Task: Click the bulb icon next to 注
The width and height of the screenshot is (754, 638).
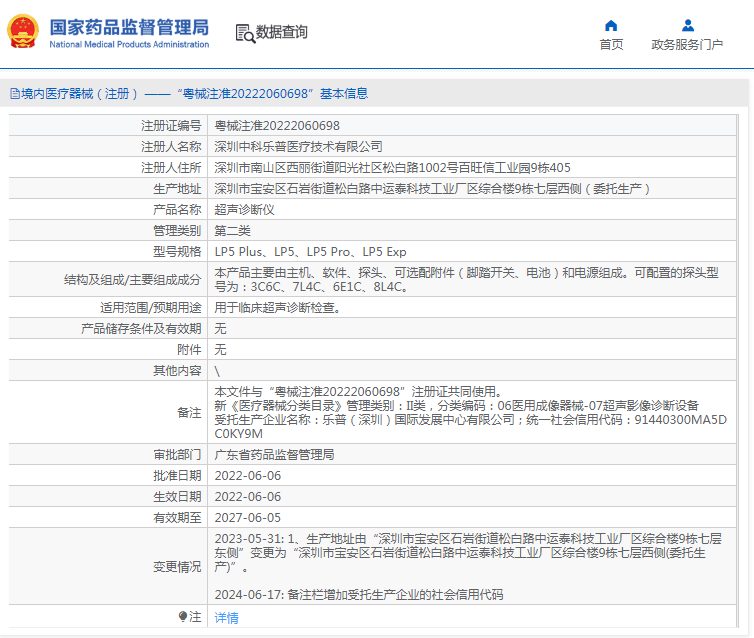Action: [x=183, y=616]
